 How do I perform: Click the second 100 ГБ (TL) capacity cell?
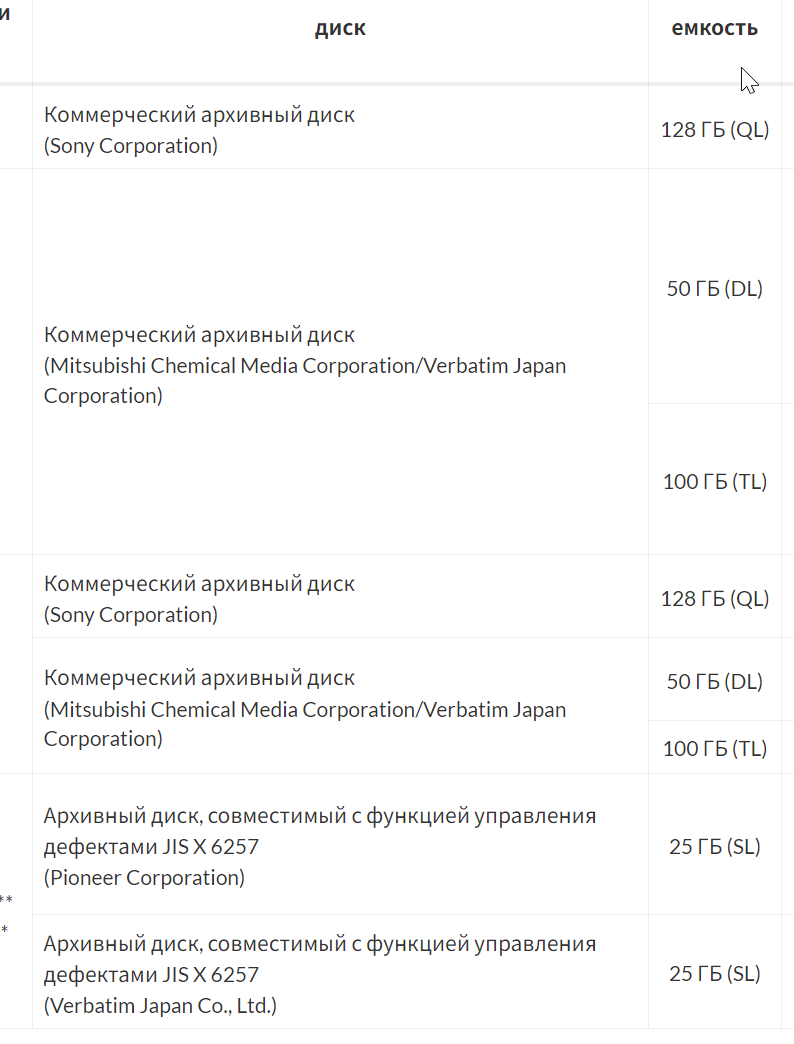714,749
